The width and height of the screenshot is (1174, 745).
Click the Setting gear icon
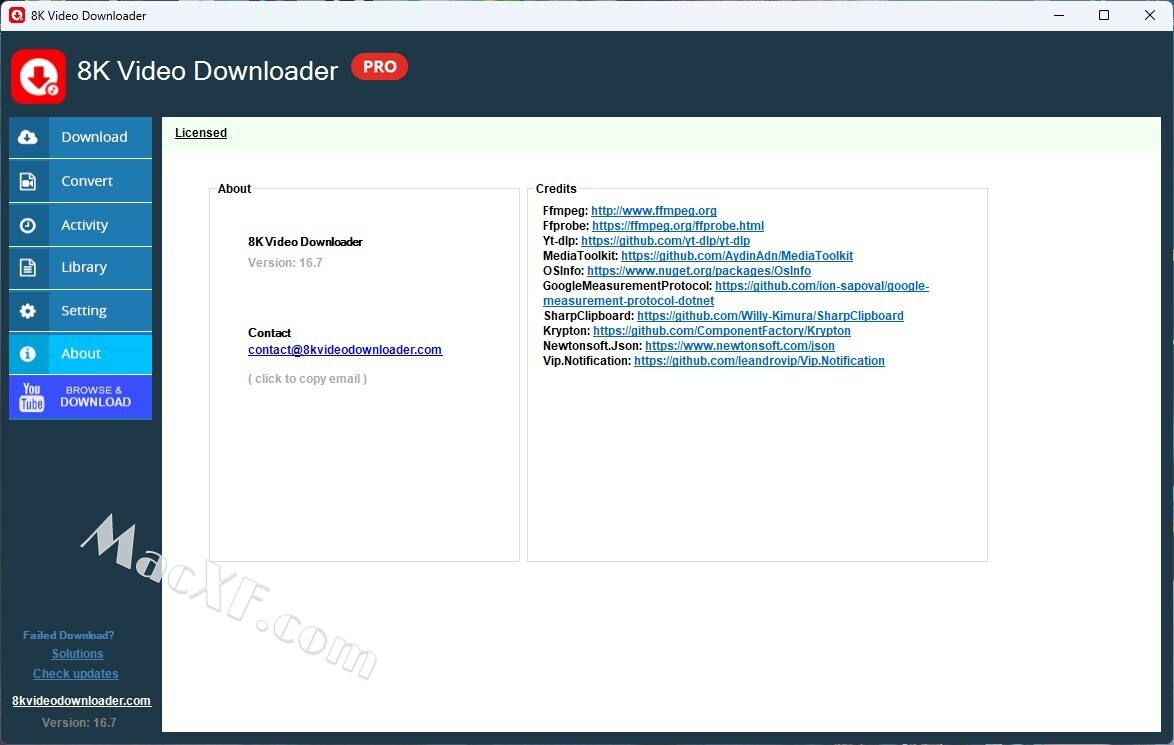point(28,311)
